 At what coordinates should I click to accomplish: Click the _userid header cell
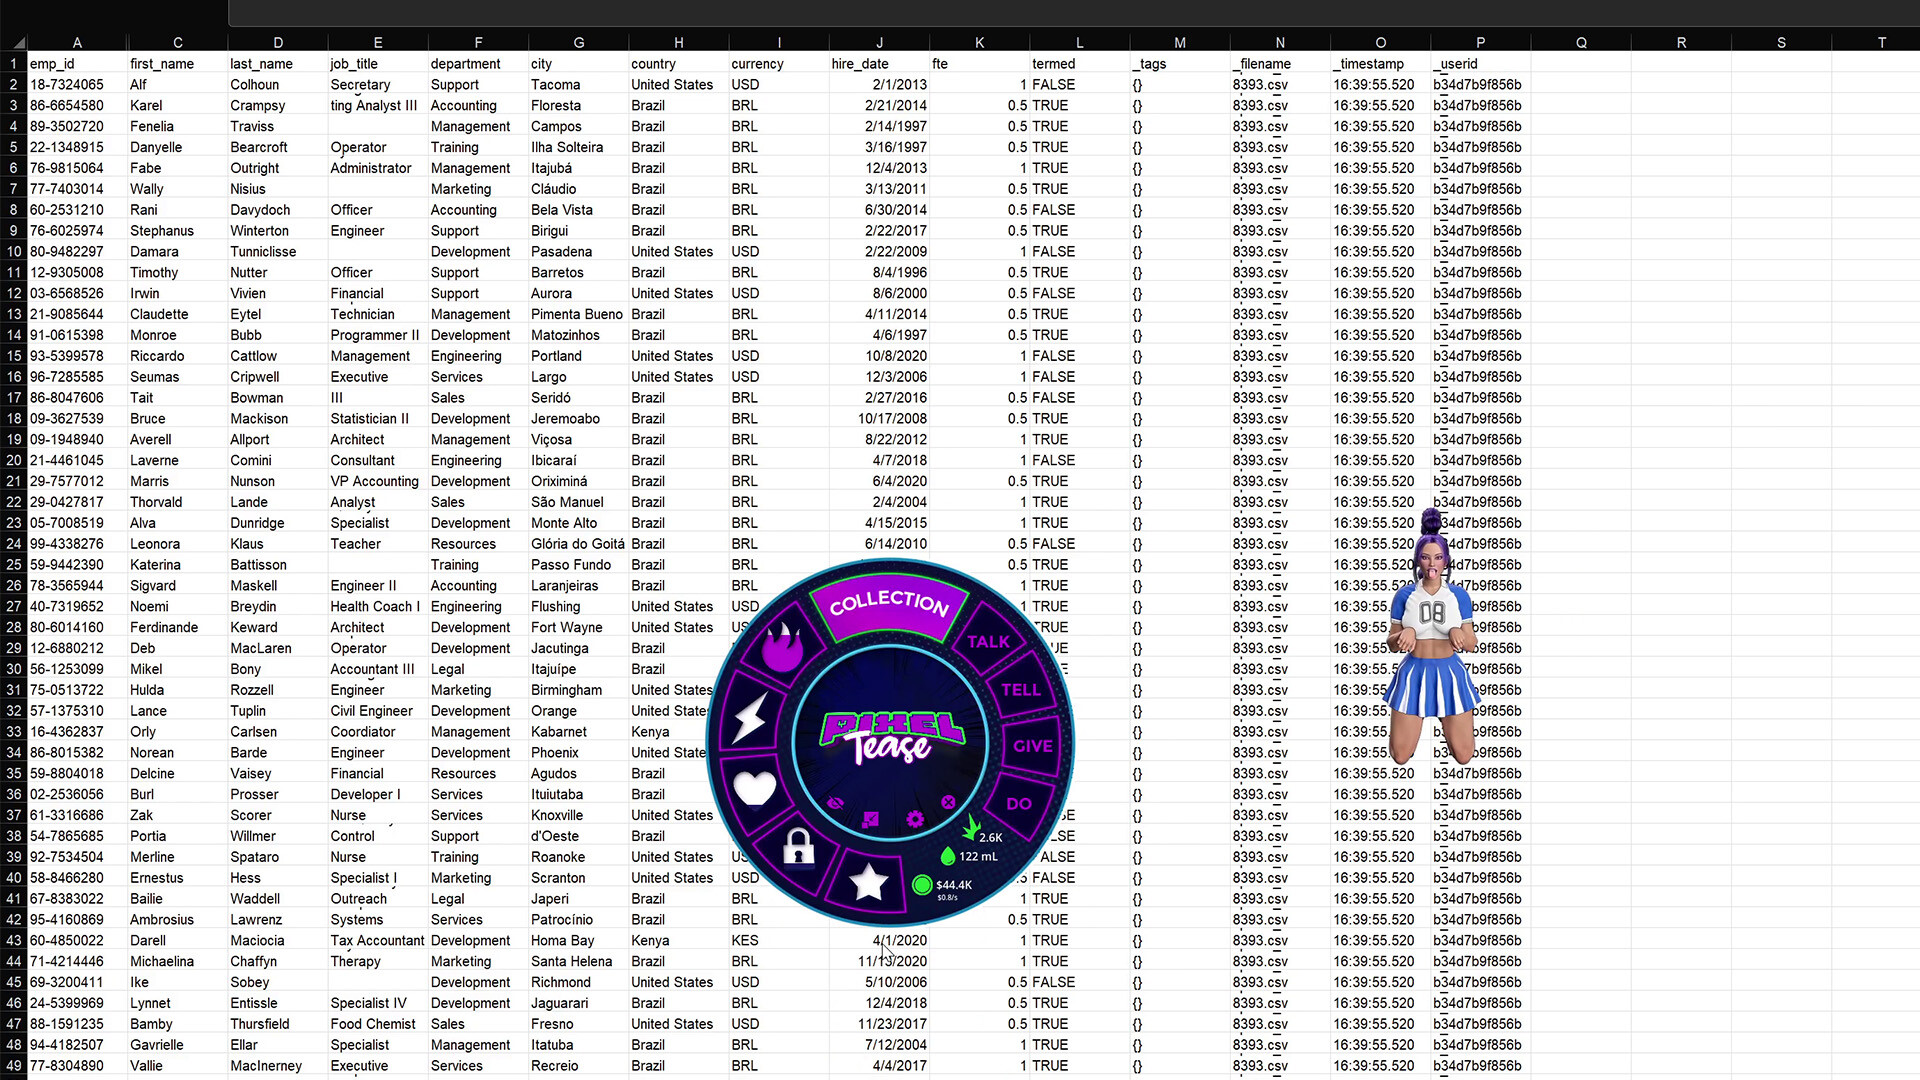tap(1480, 63)
